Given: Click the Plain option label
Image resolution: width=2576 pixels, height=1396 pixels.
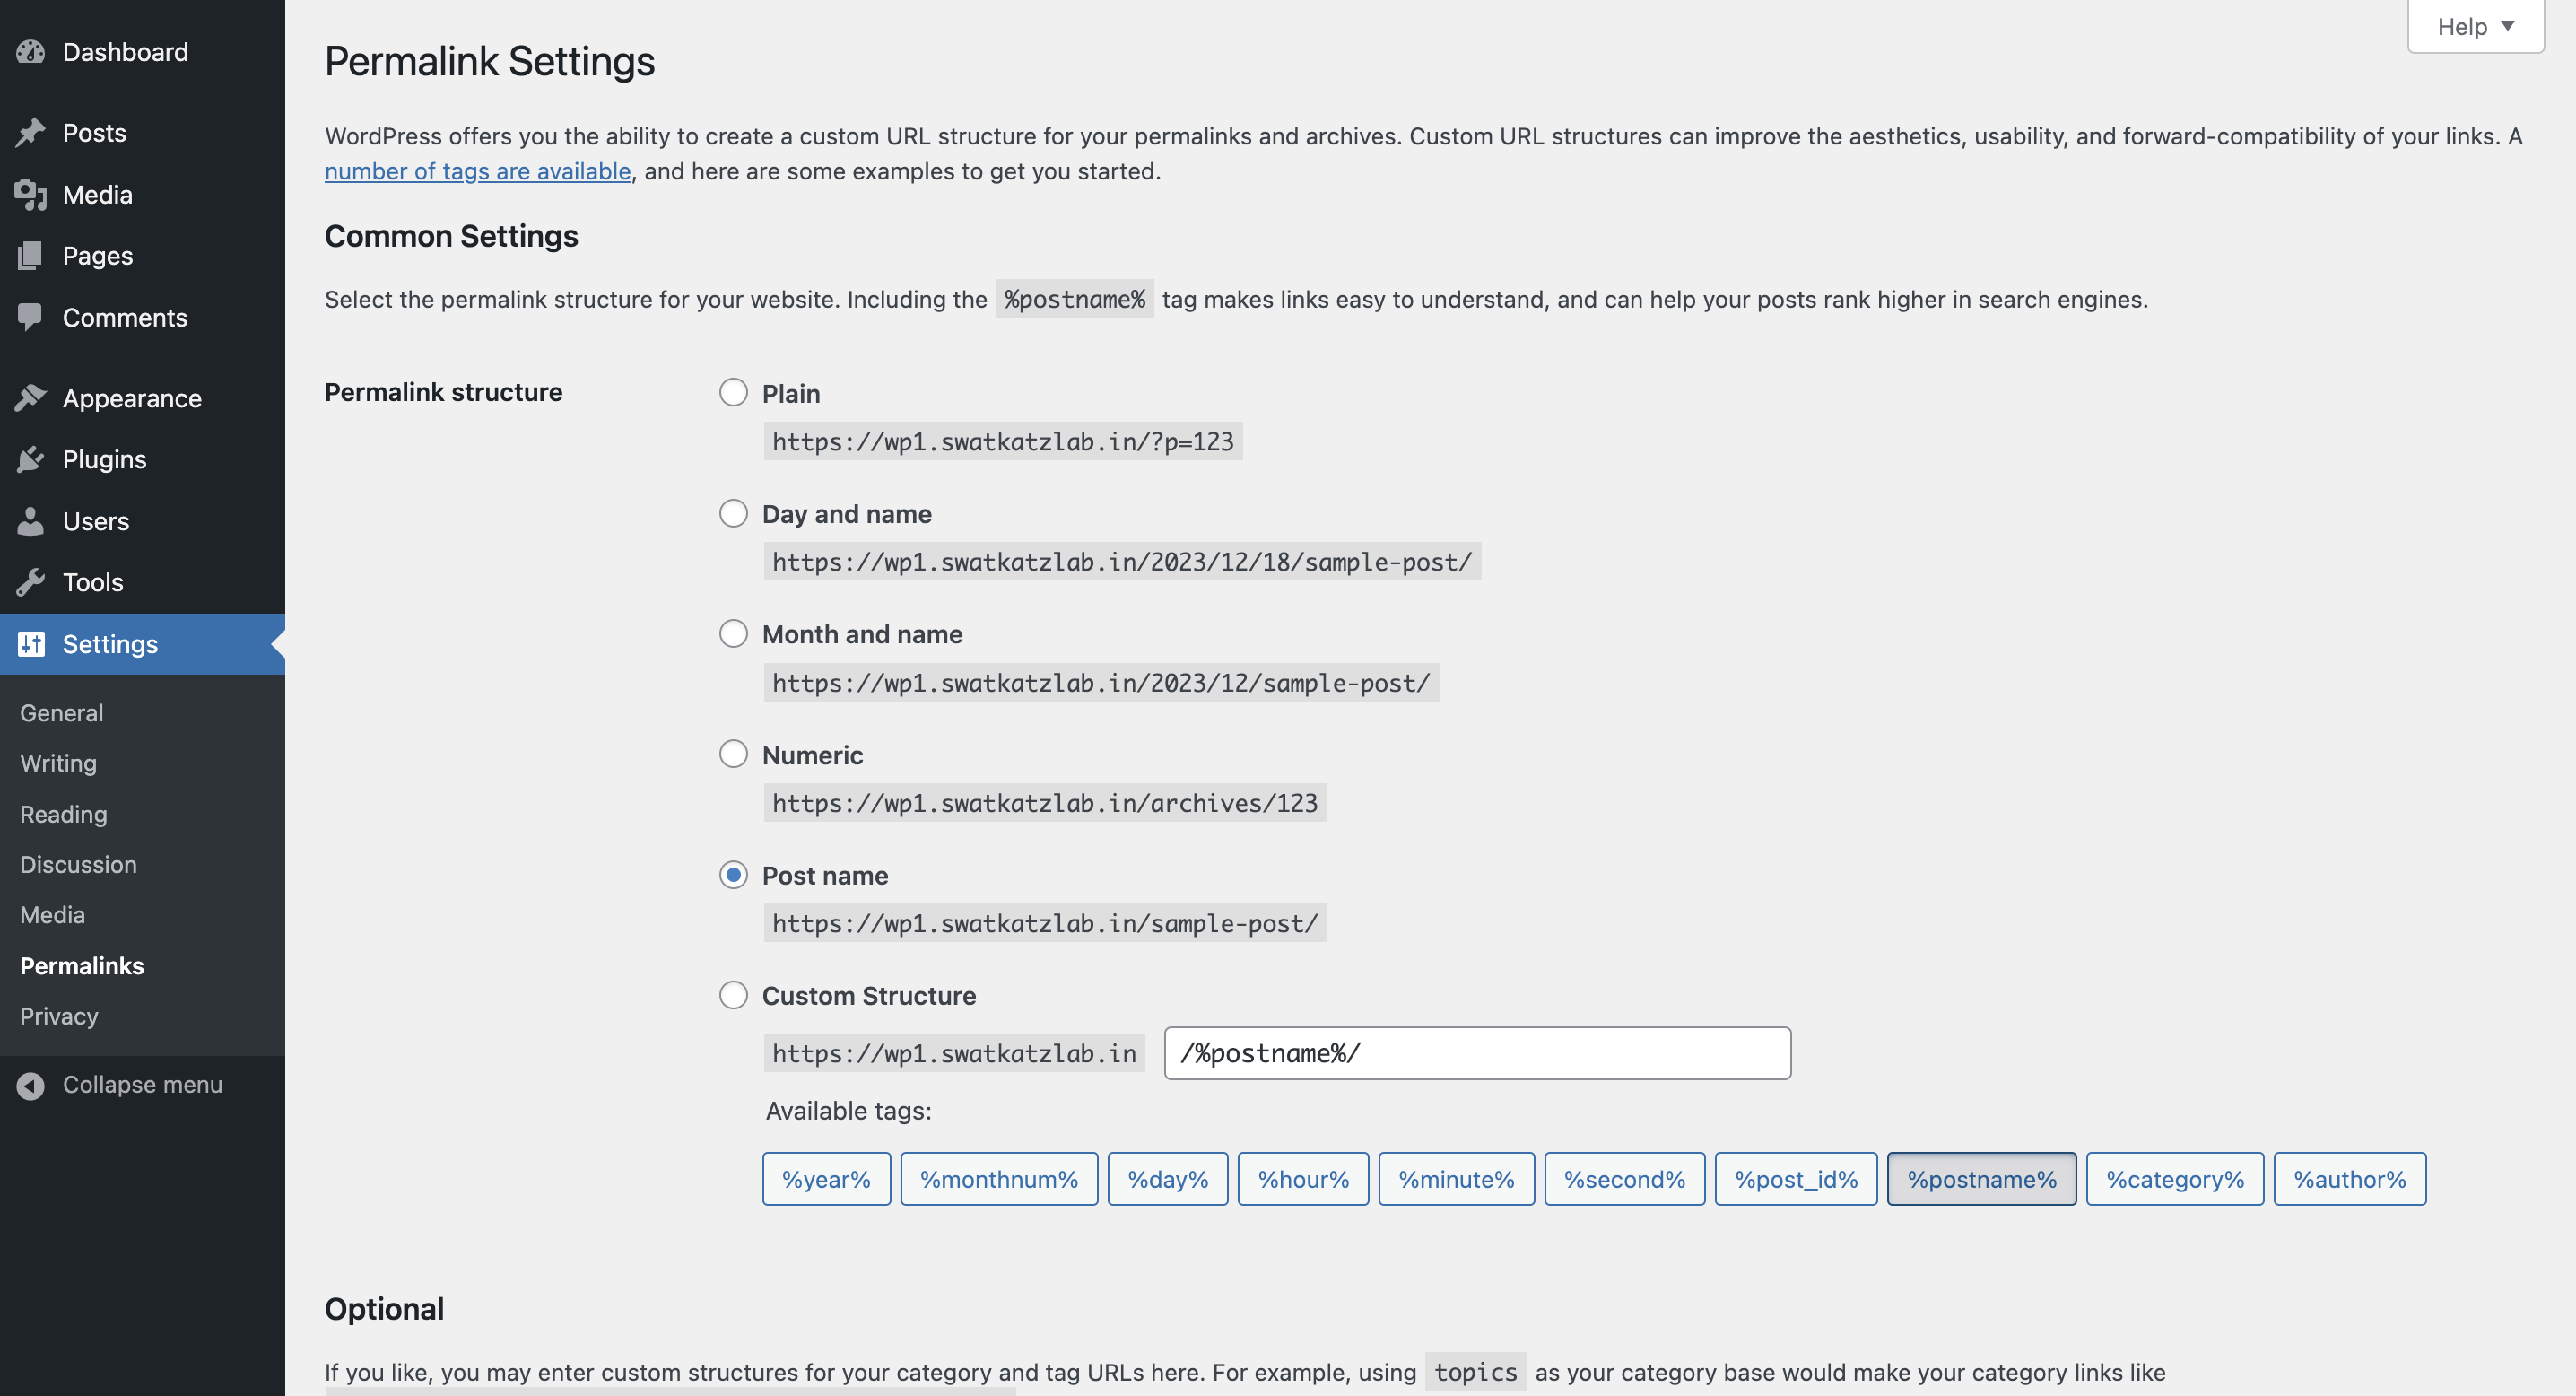Looking at the screenshot, I should click(791, 393).
